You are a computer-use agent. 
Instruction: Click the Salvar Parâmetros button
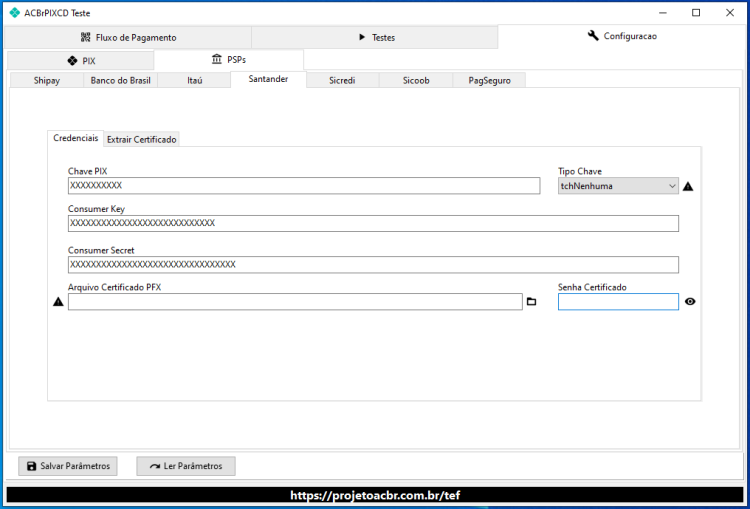pyautogui.click(x=67, y=466)
